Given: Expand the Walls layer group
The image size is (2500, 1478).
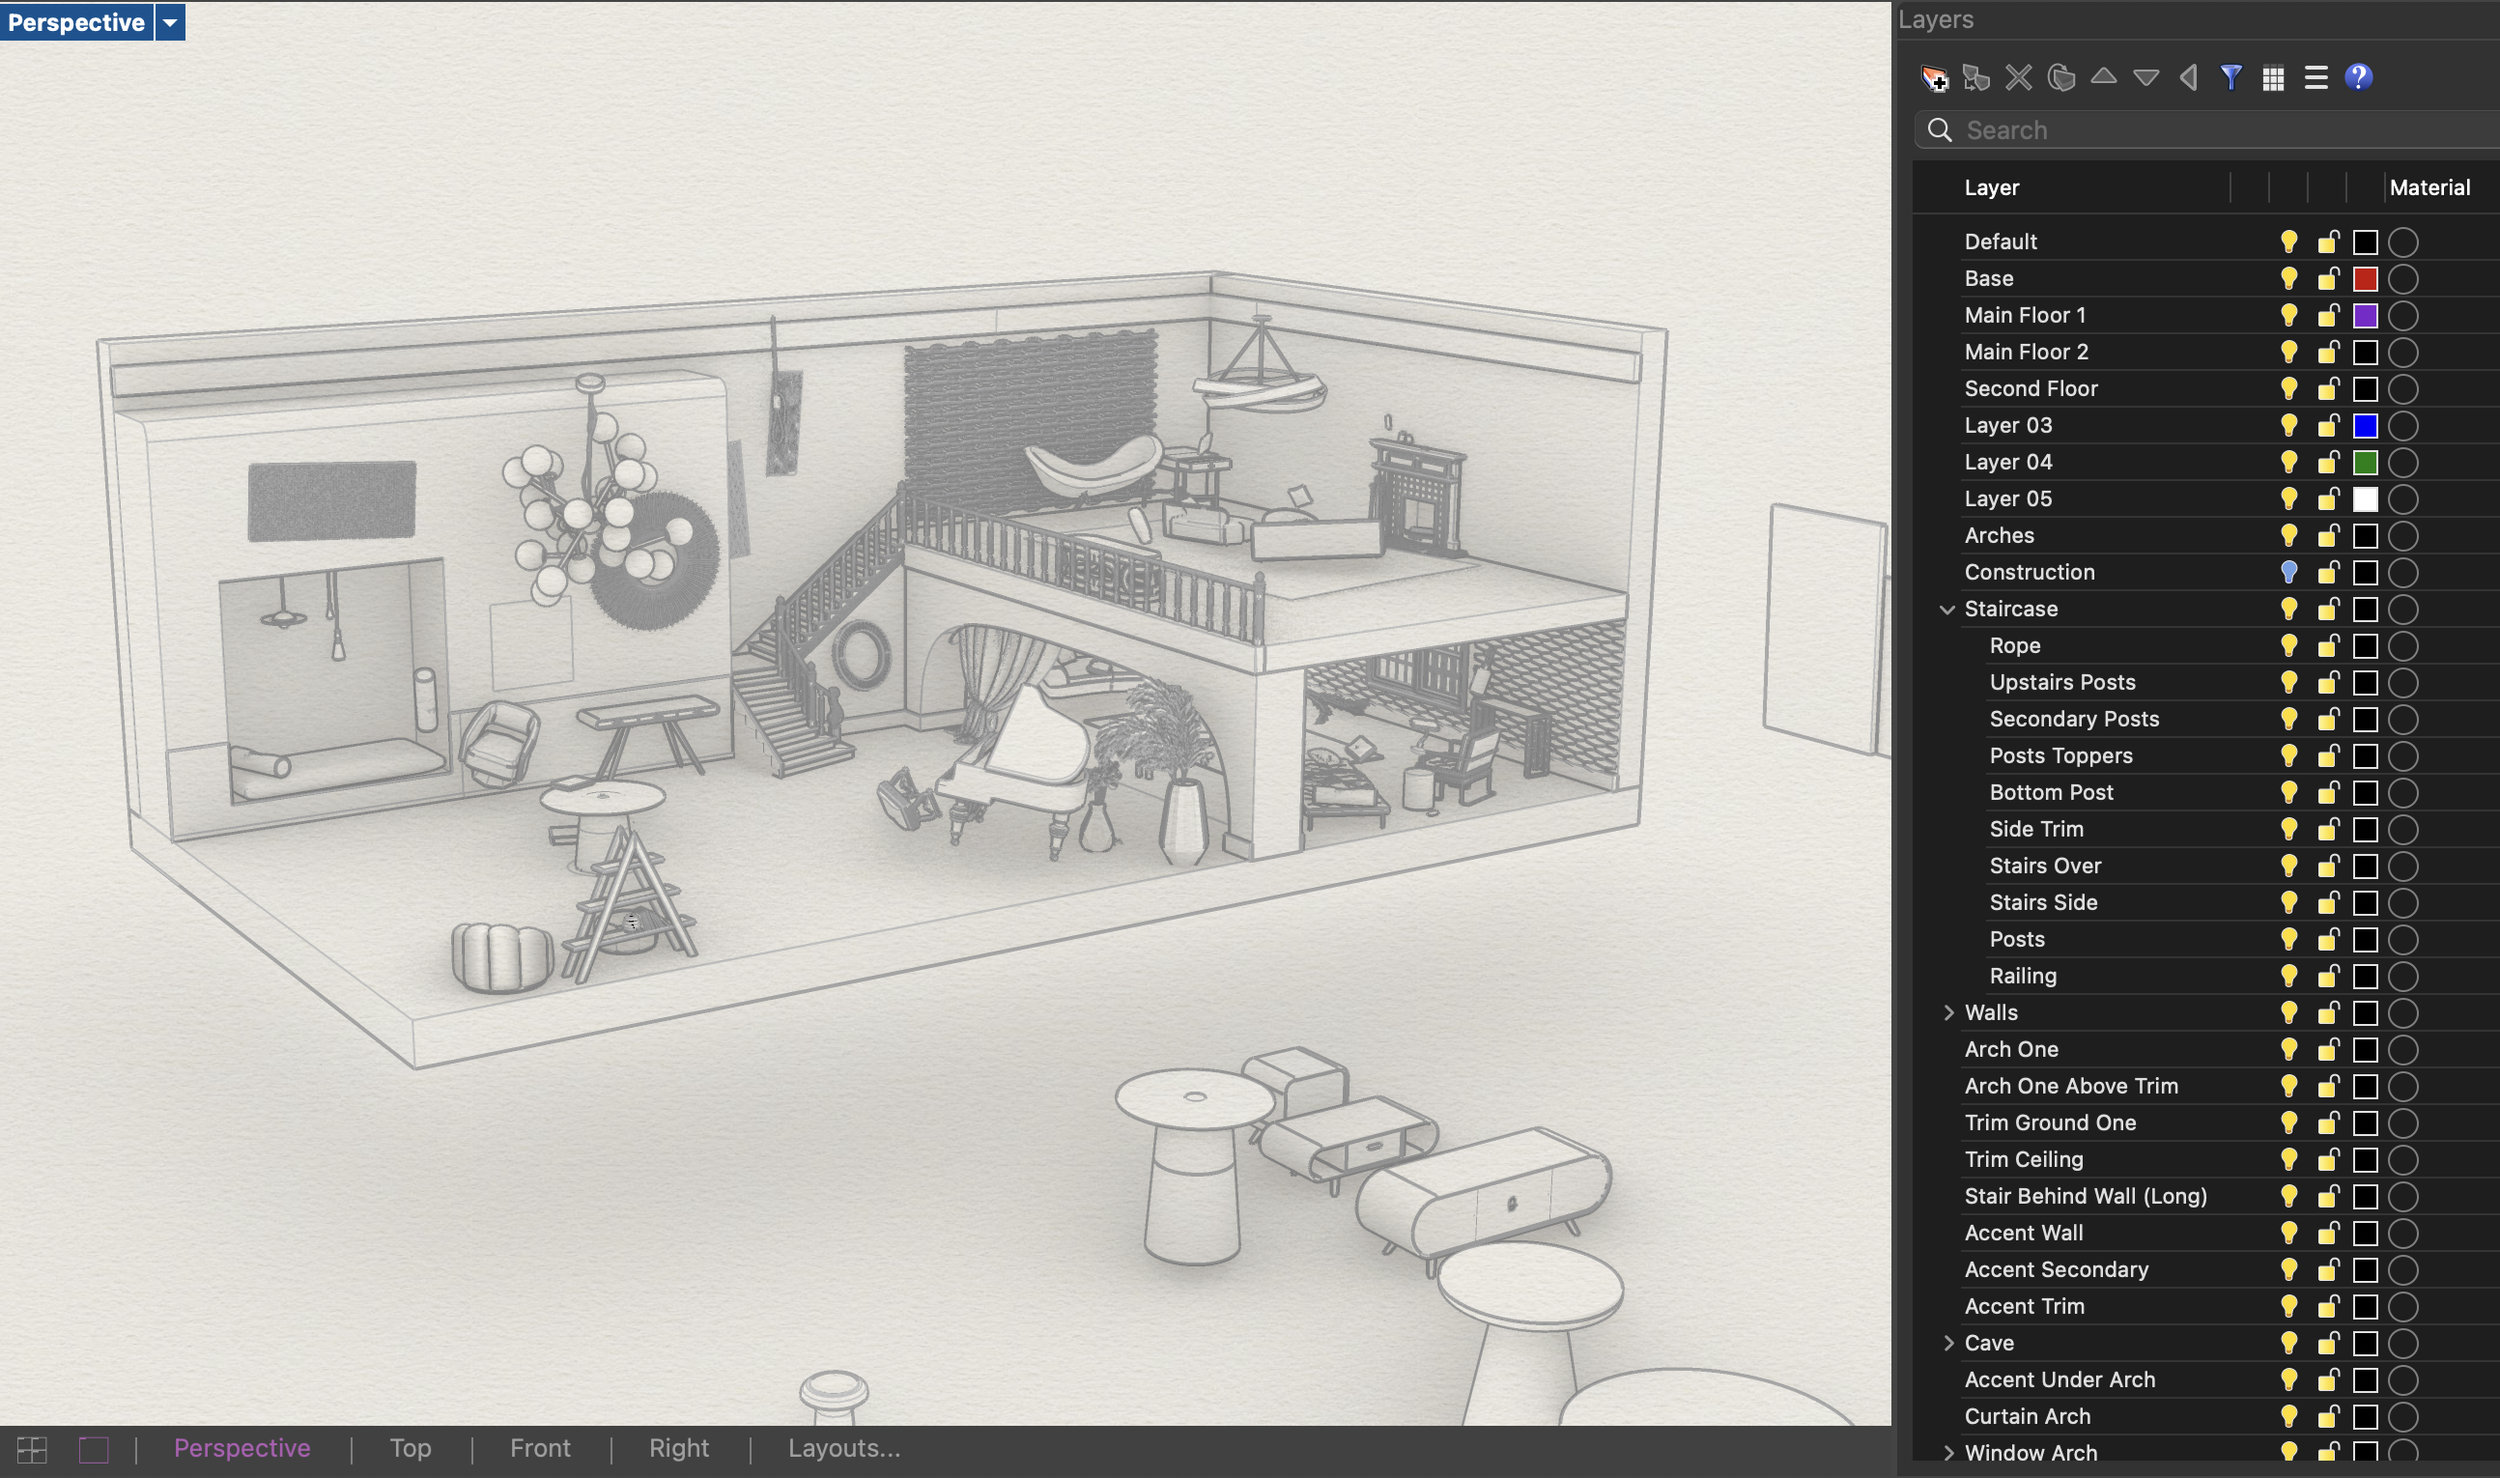Looking at the screenshot, I should (1948, 1013).
